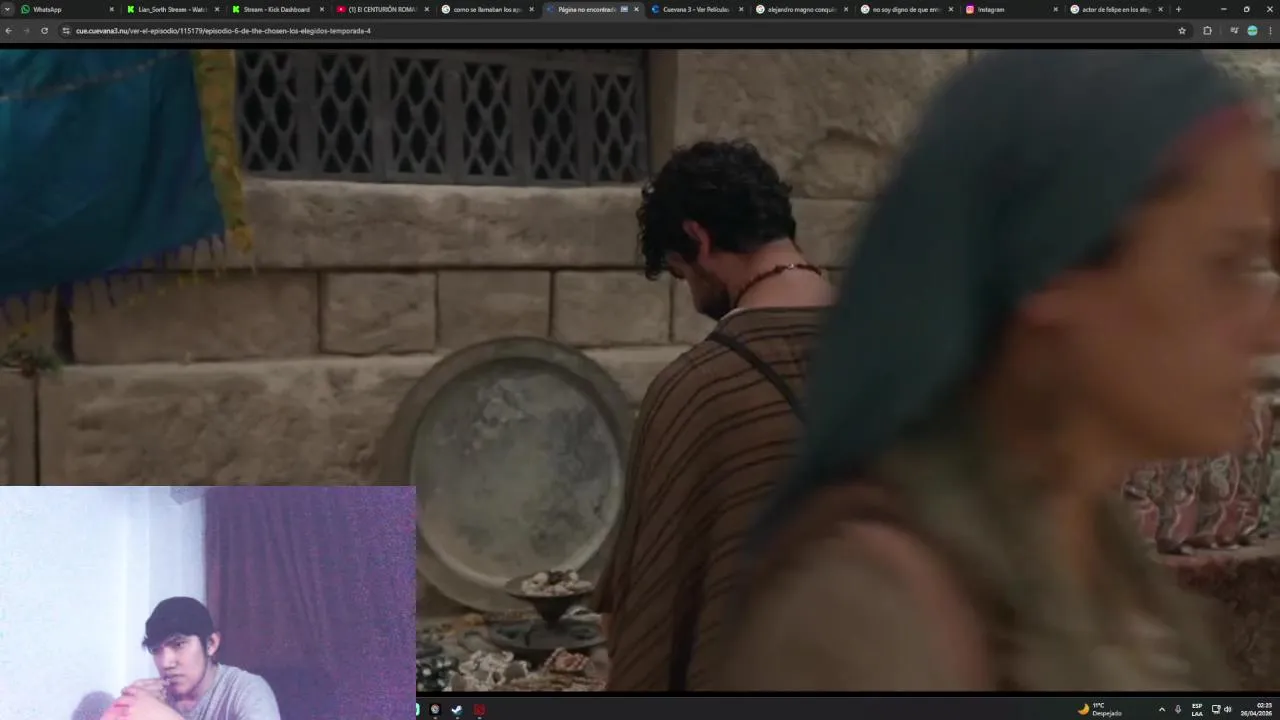This screenshot has height=720, width=1280.
Task: Open media controls in Chrome toolbar
Action: 1234,31
